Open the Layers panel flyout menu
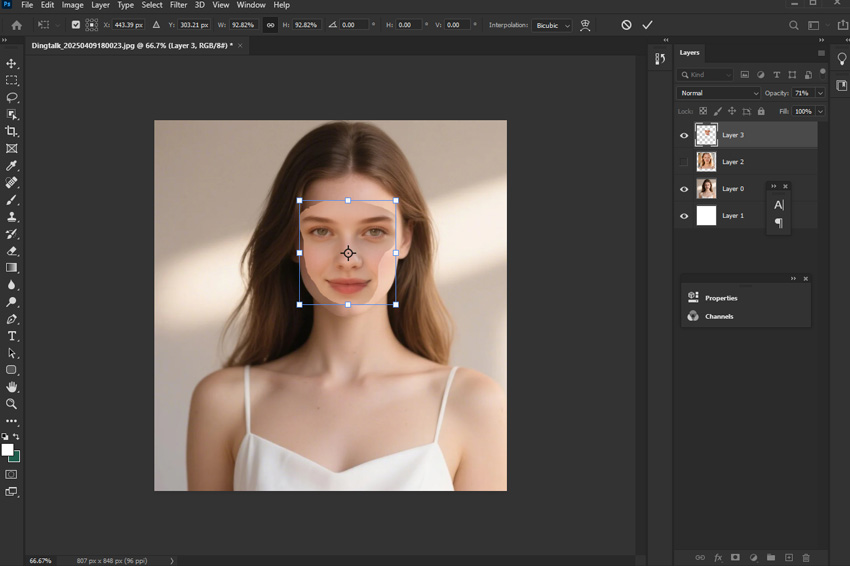Viewport: 850px width, 566px height. point(821,53)
